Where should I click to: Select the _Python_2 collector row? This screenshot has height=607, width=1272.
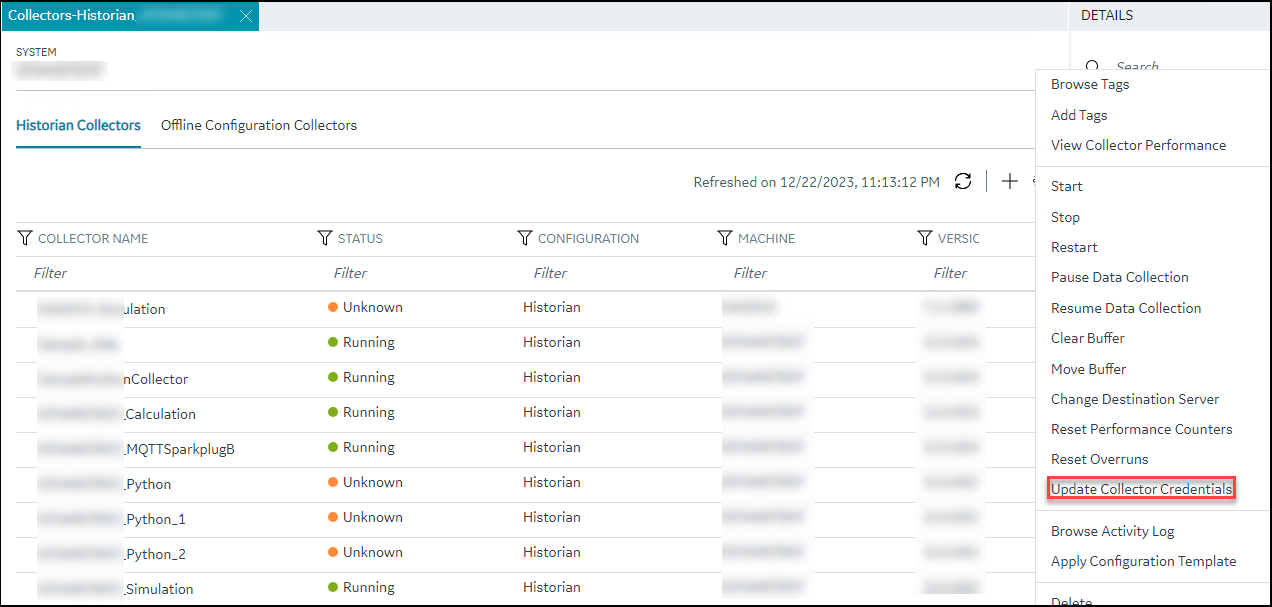point(525,553)
